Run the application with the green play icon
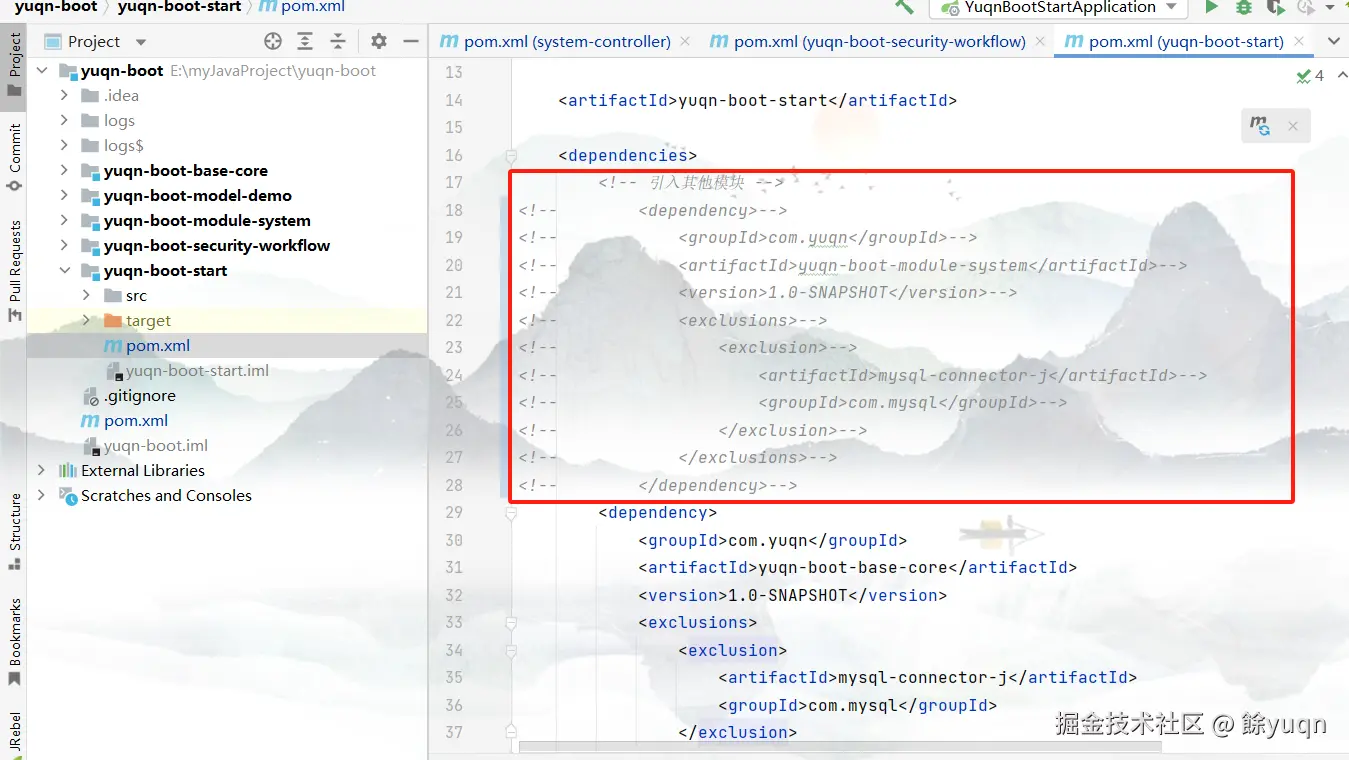 tap(1211, 7)
